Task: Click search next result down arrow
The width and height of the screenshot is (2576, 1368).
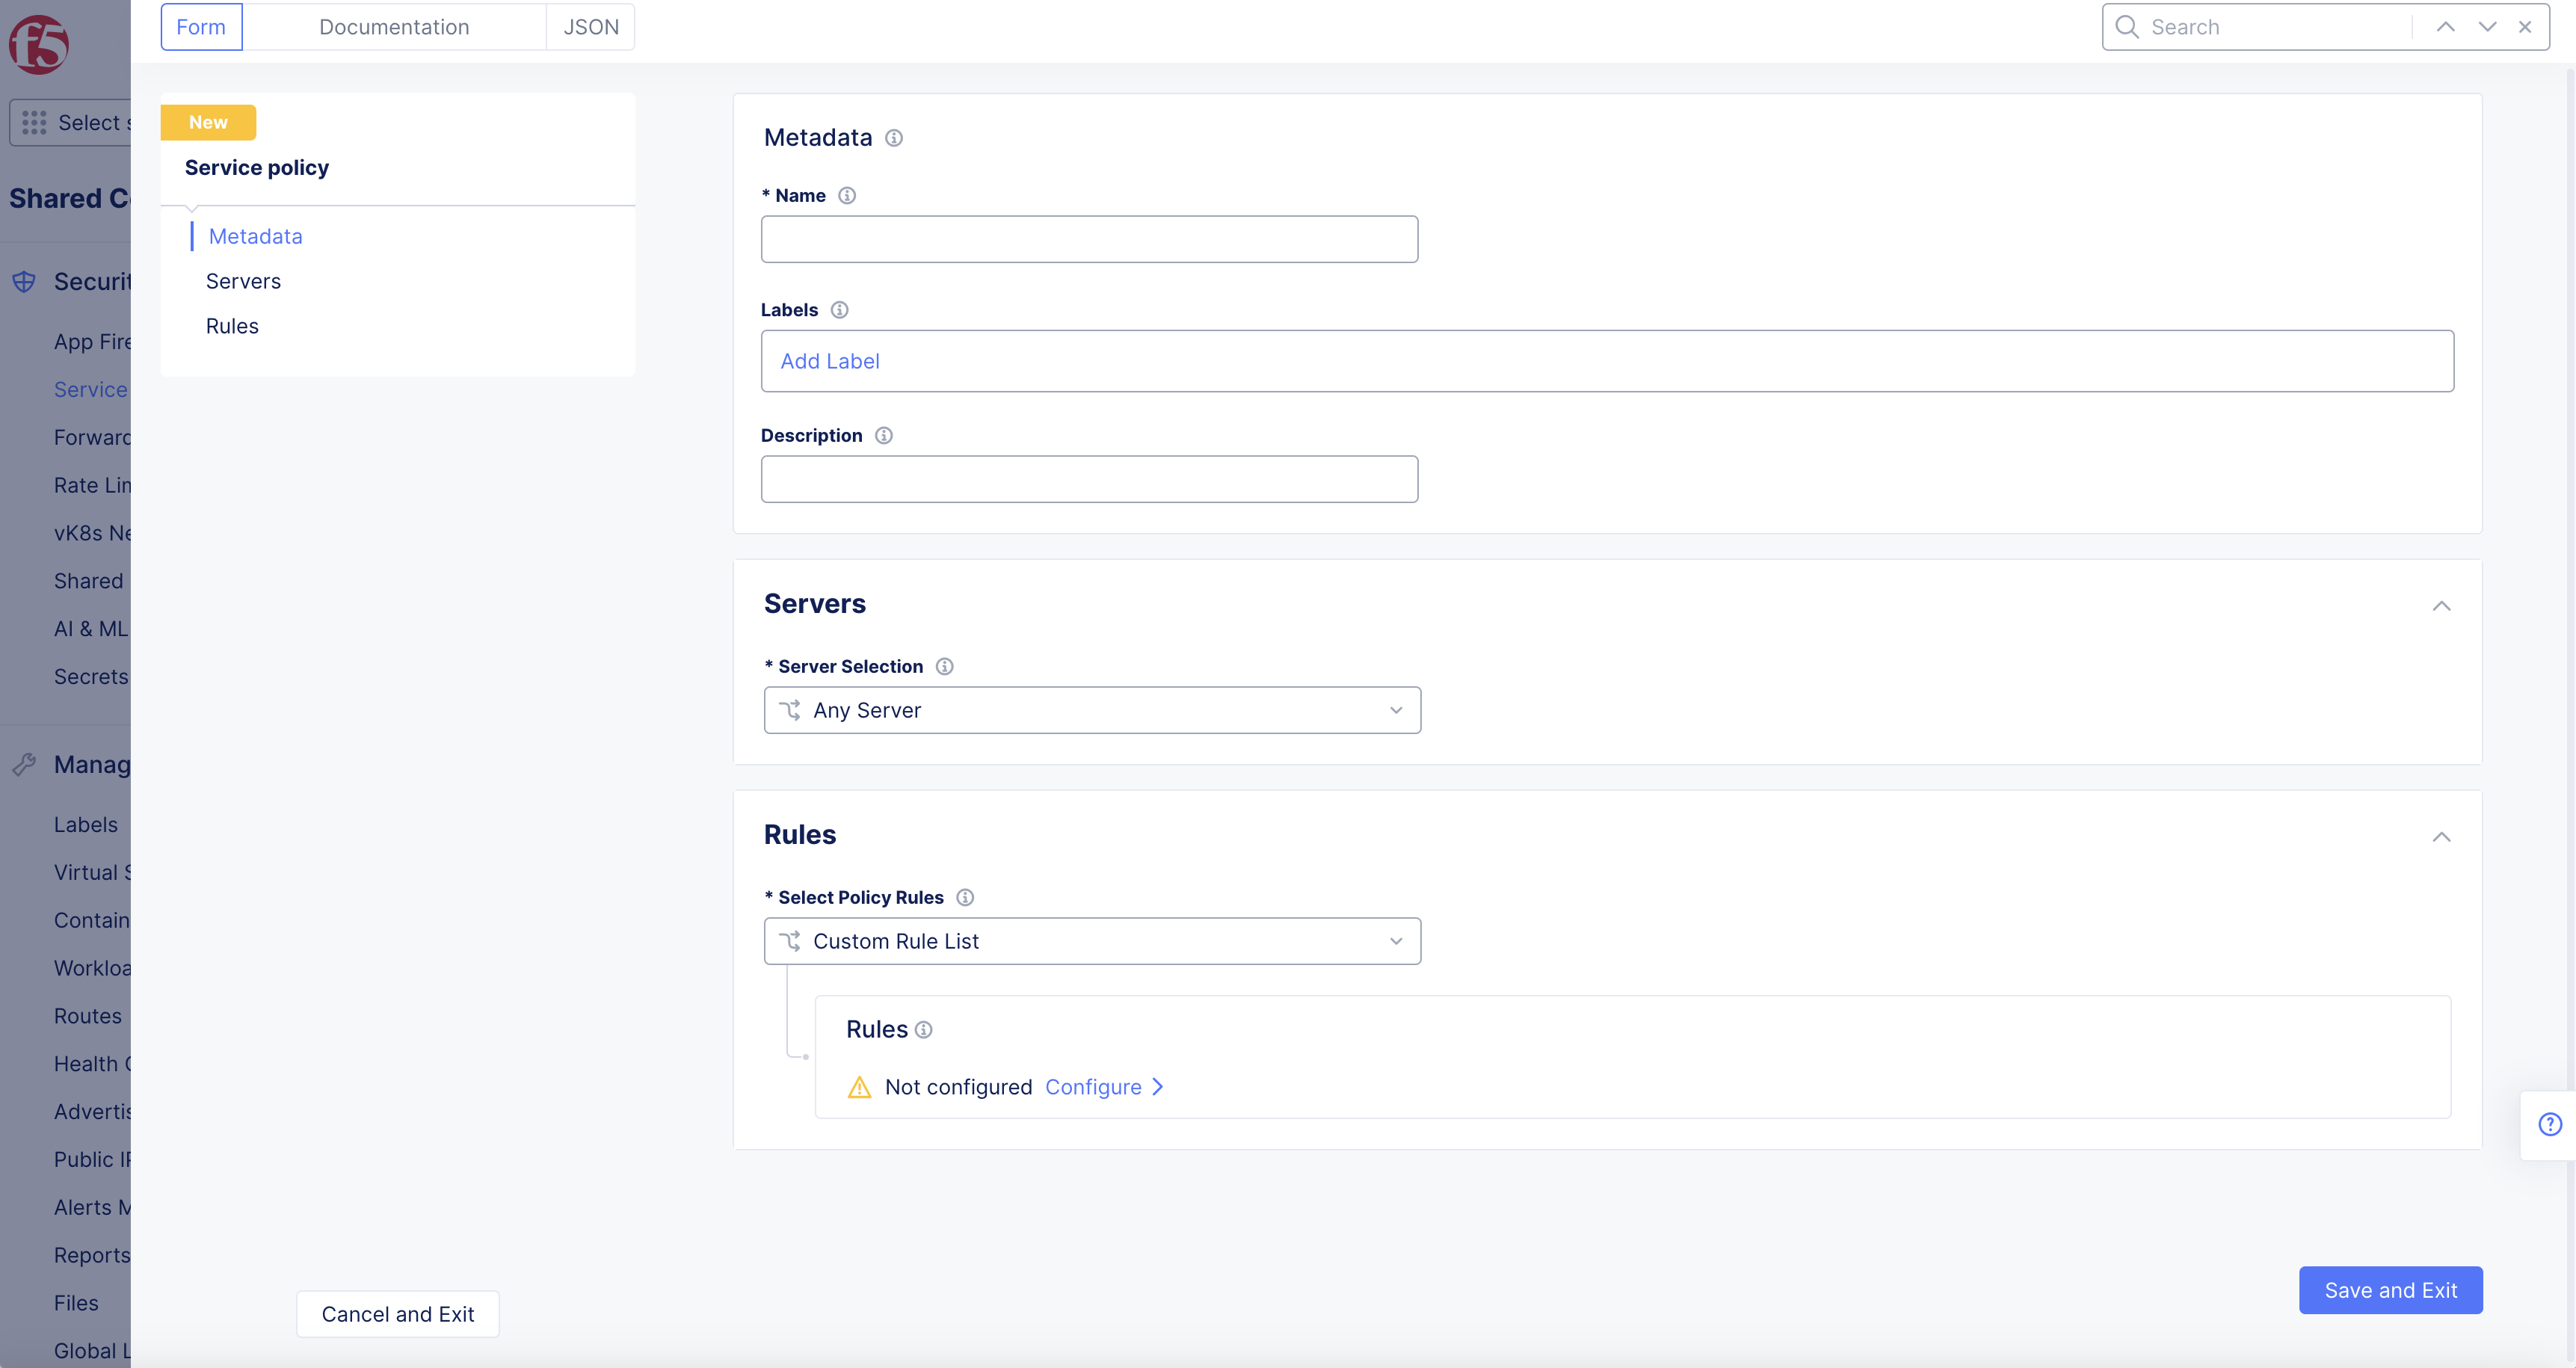Action: [2487, 27]
